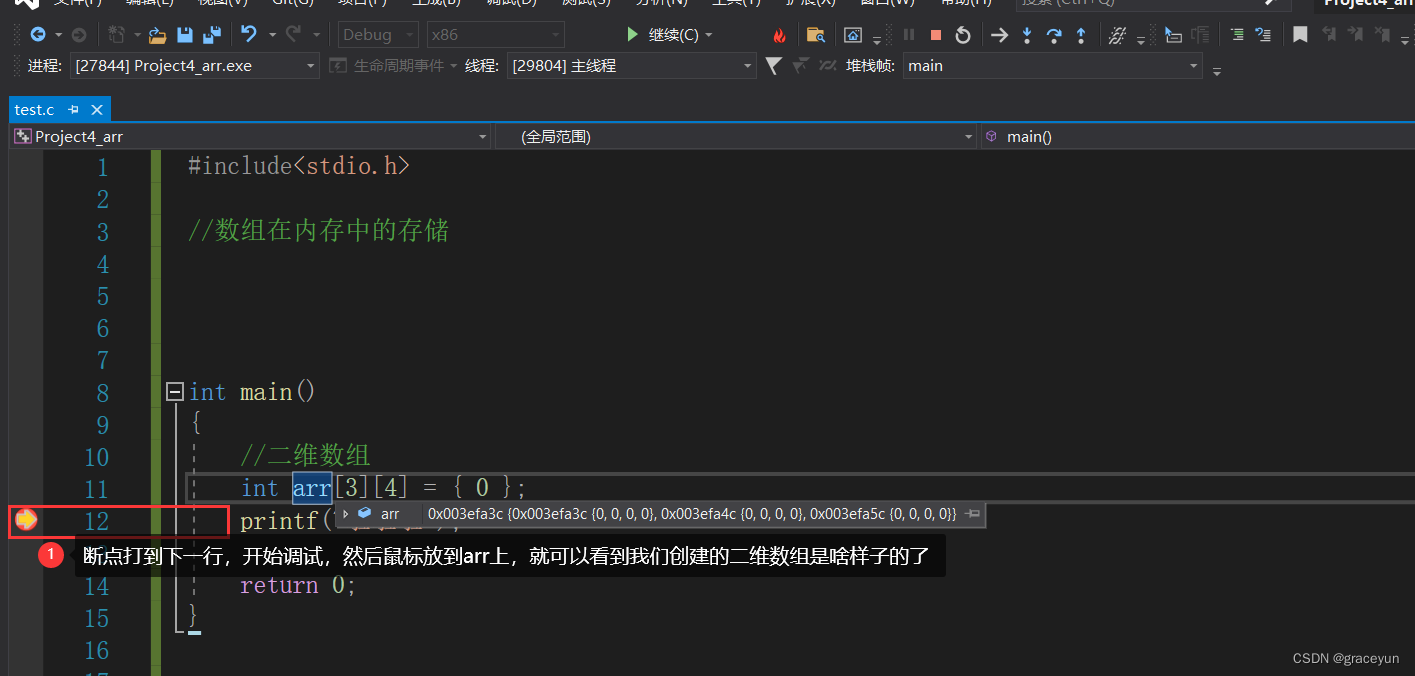Image resolution: width=1415 pixels, height=676 pixels.
Task: Open the main() member navigation dropdown
Action: tap(1196, 137)
